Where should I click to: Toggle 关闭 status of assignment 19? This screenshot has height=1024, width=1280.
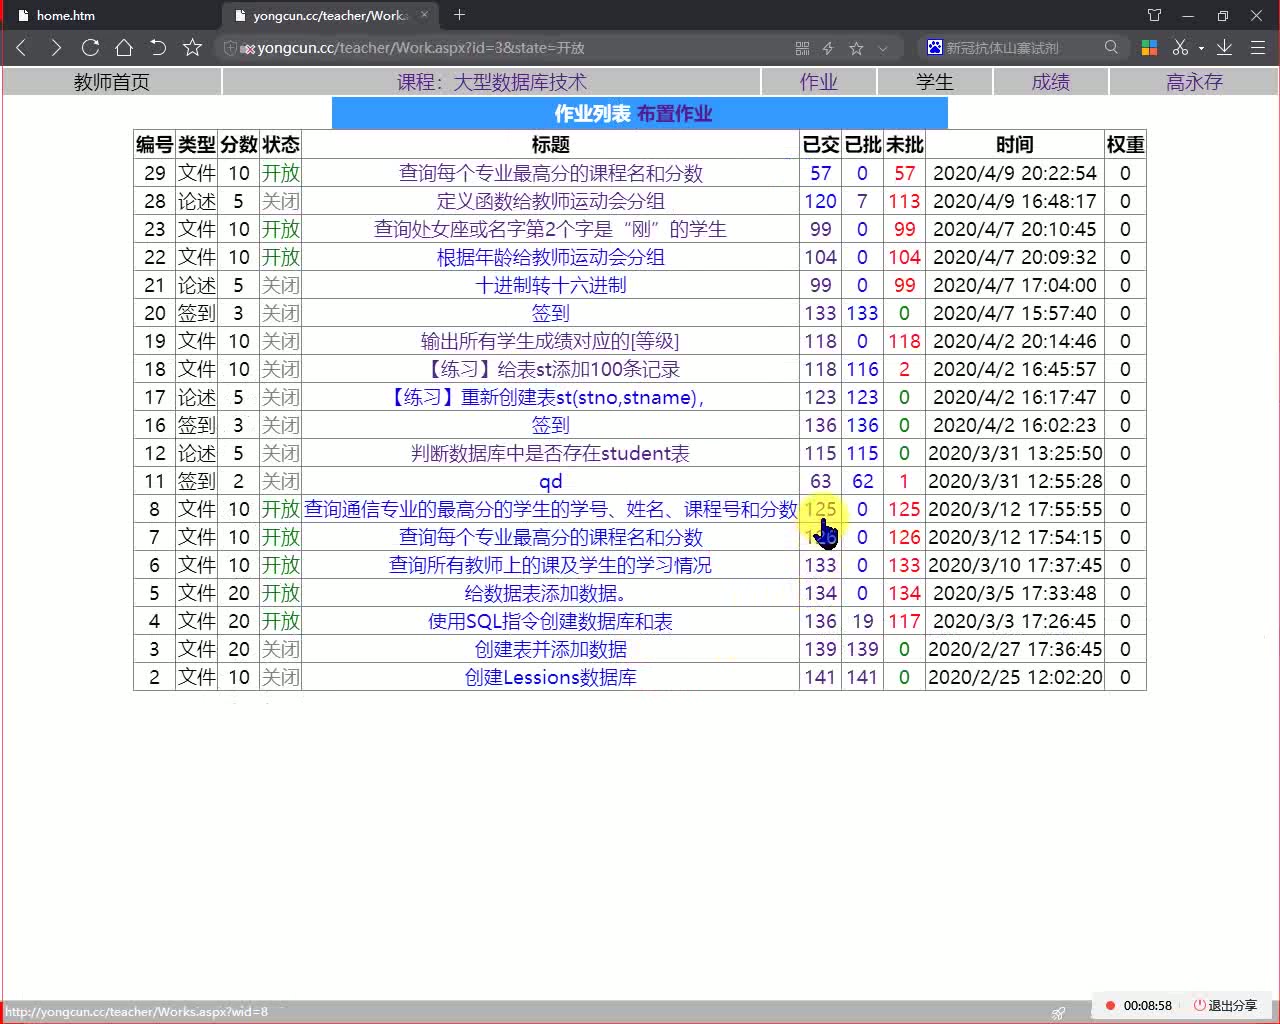pos(280,341)
